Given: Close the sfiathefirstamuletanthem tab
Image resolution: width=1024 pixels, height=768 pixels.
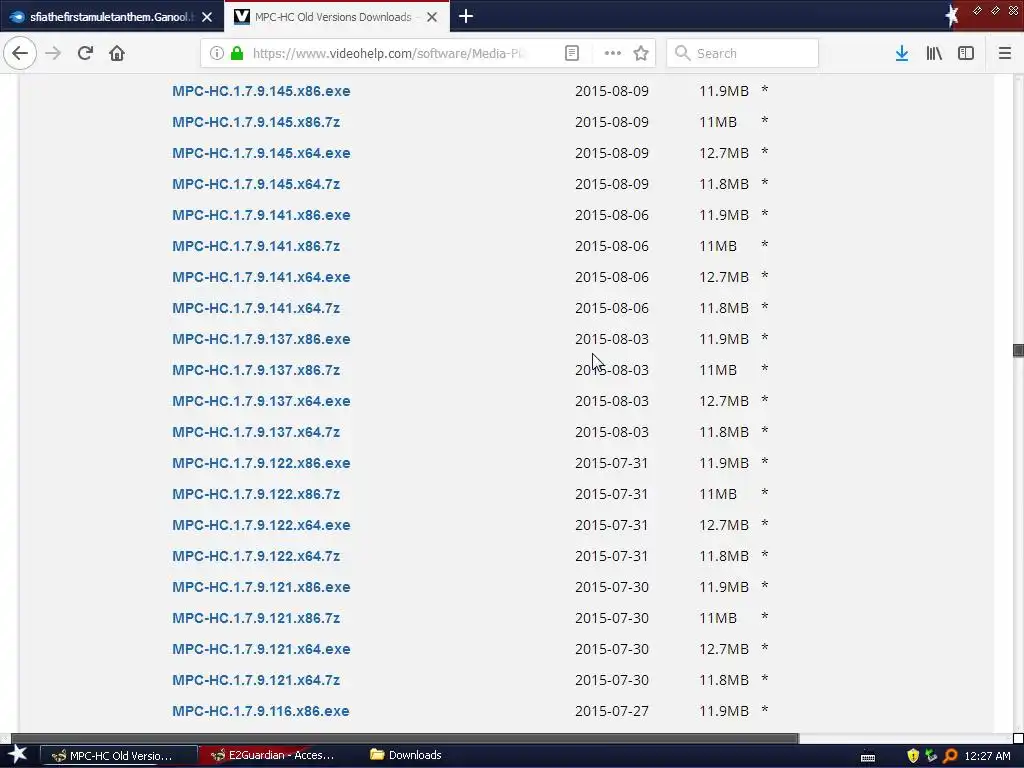Looking at the screenshot, I should (207, 17).
